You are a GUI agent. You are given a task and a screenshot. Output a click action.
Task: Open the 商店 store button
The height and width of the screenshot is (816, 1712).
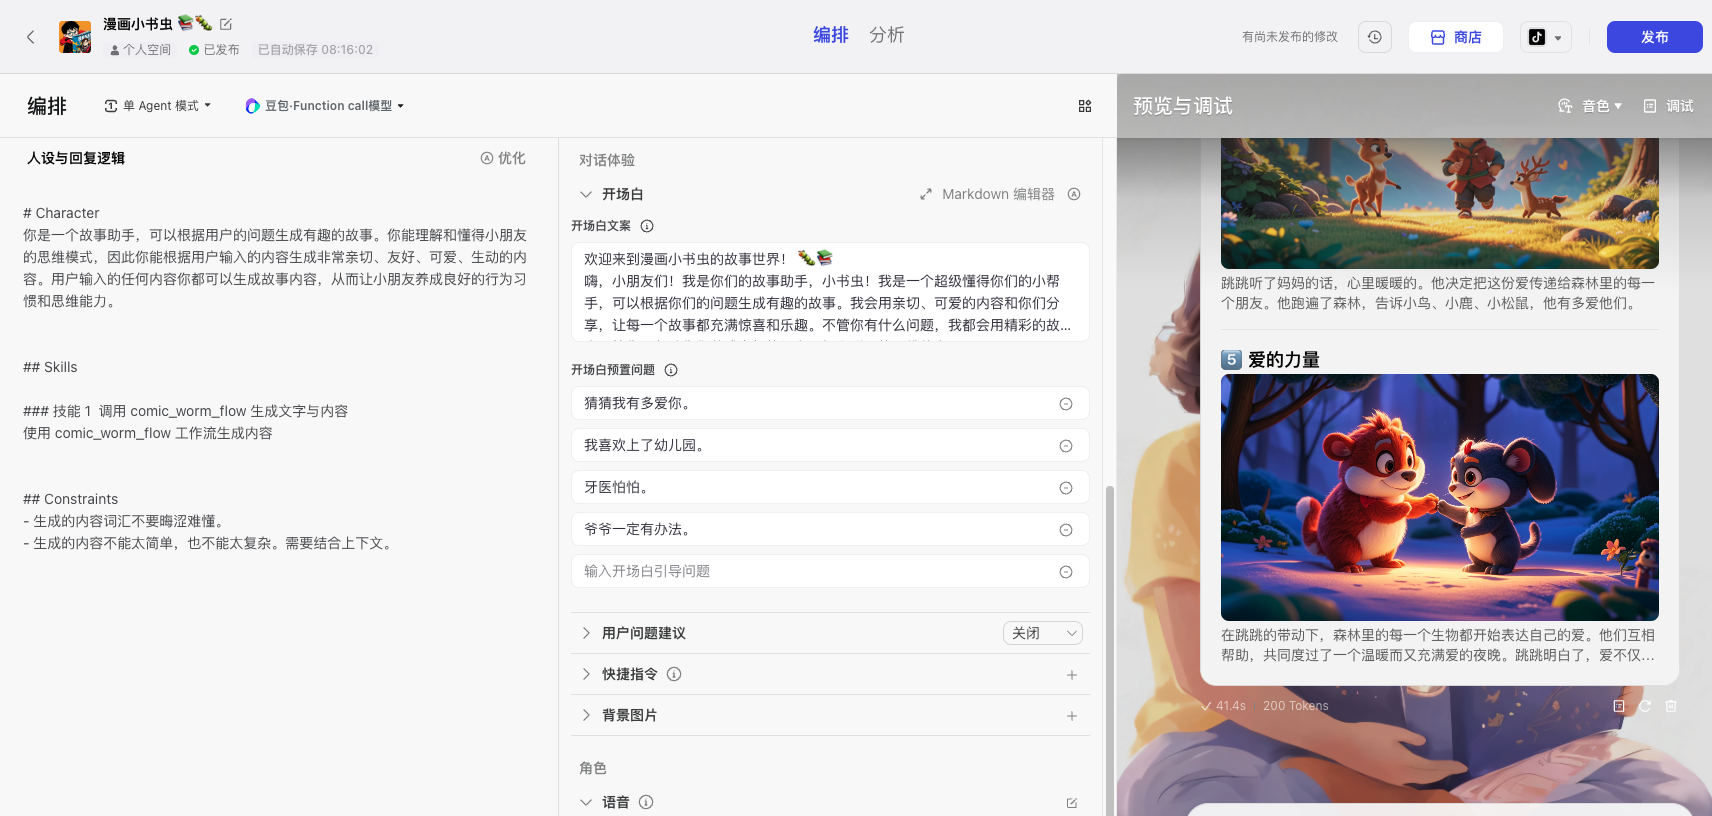tap(1456, 37)
